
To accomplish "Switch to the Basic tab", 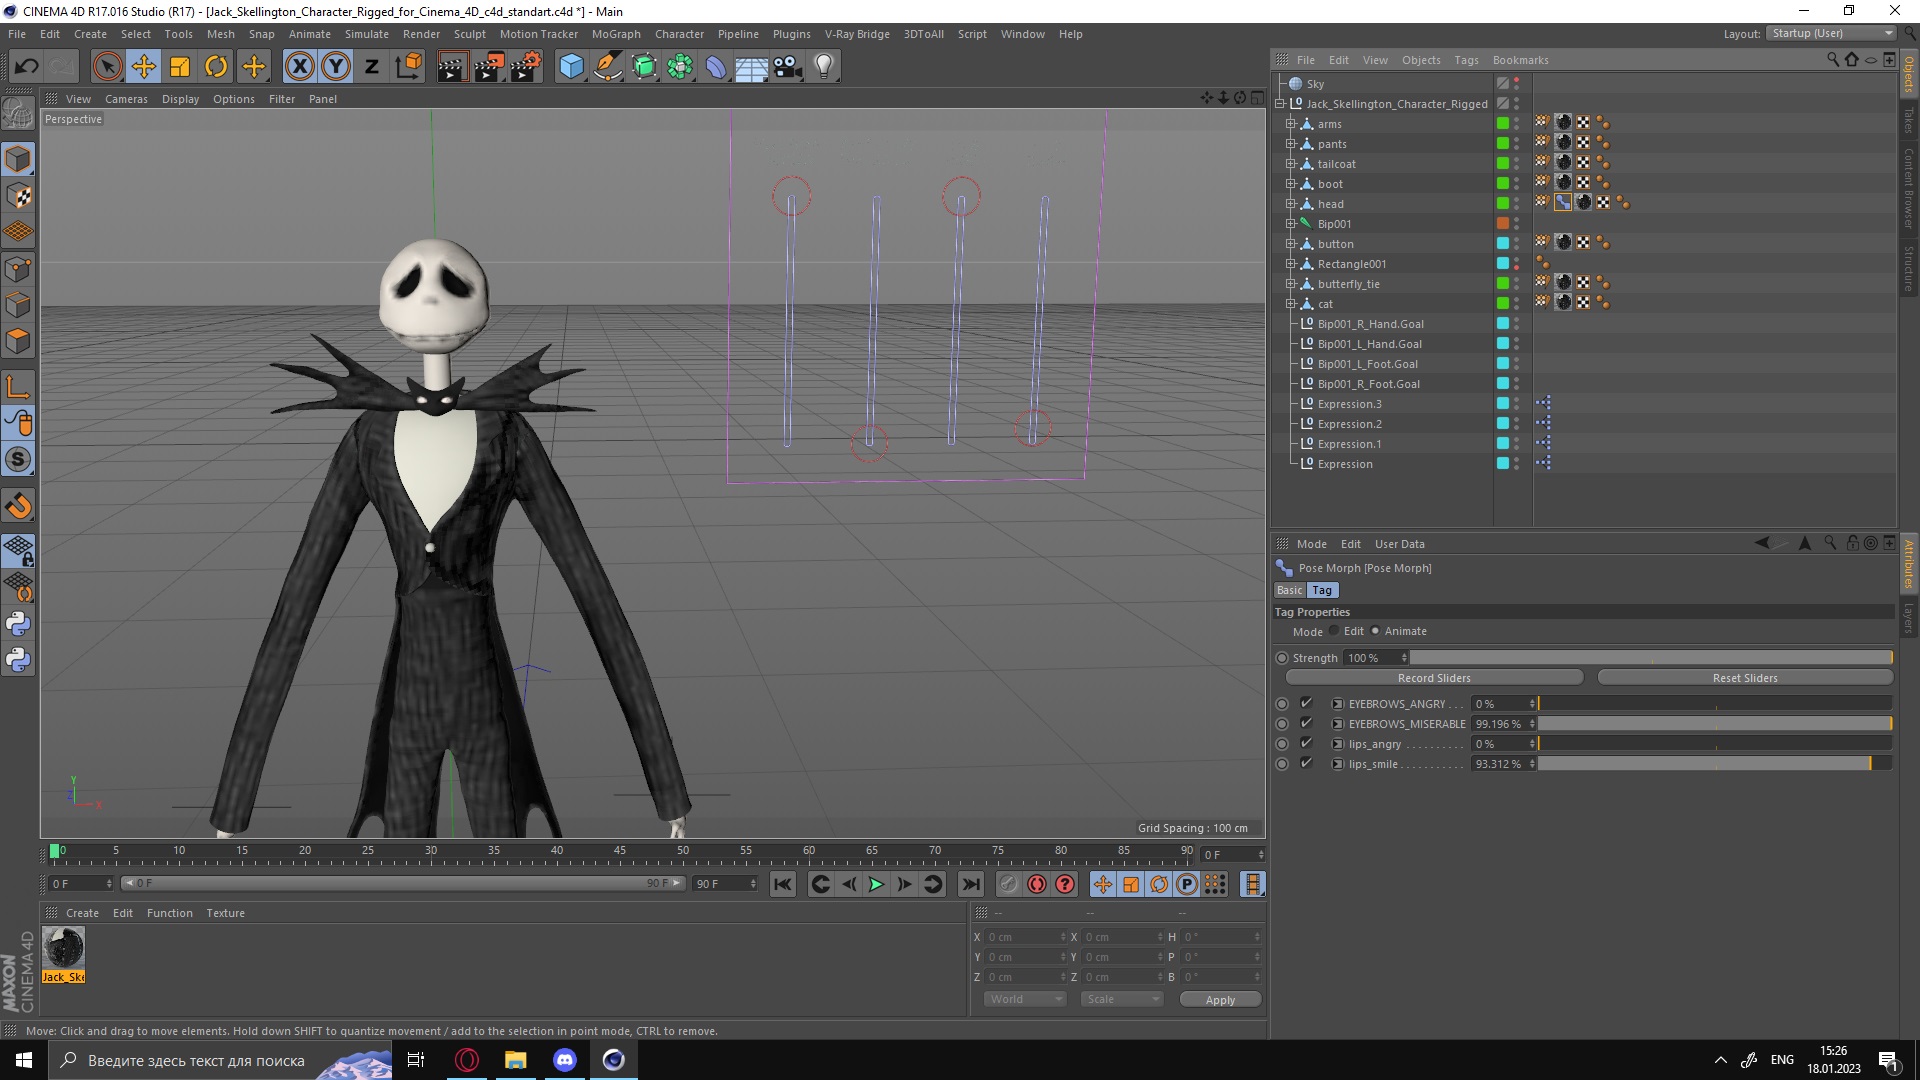I will (x=1289, y=590).
